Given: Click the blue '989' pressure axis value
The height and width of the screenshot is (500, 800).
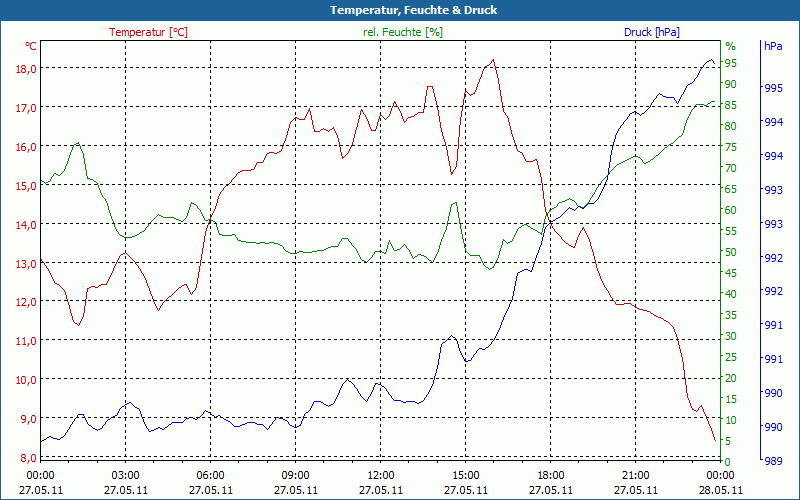Looking at the screenshot, I should click(x=773, y=461).
